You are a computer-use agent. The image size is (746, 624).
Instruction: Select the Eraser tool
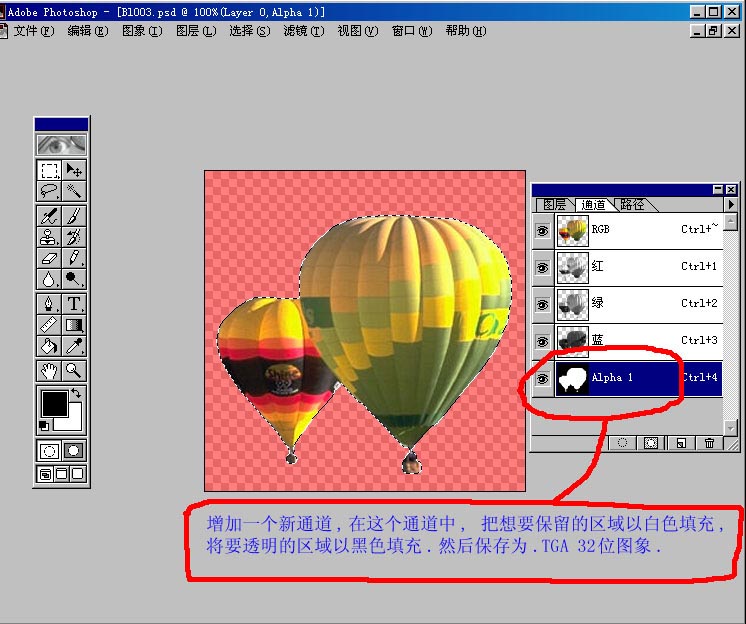click(49, 258)
